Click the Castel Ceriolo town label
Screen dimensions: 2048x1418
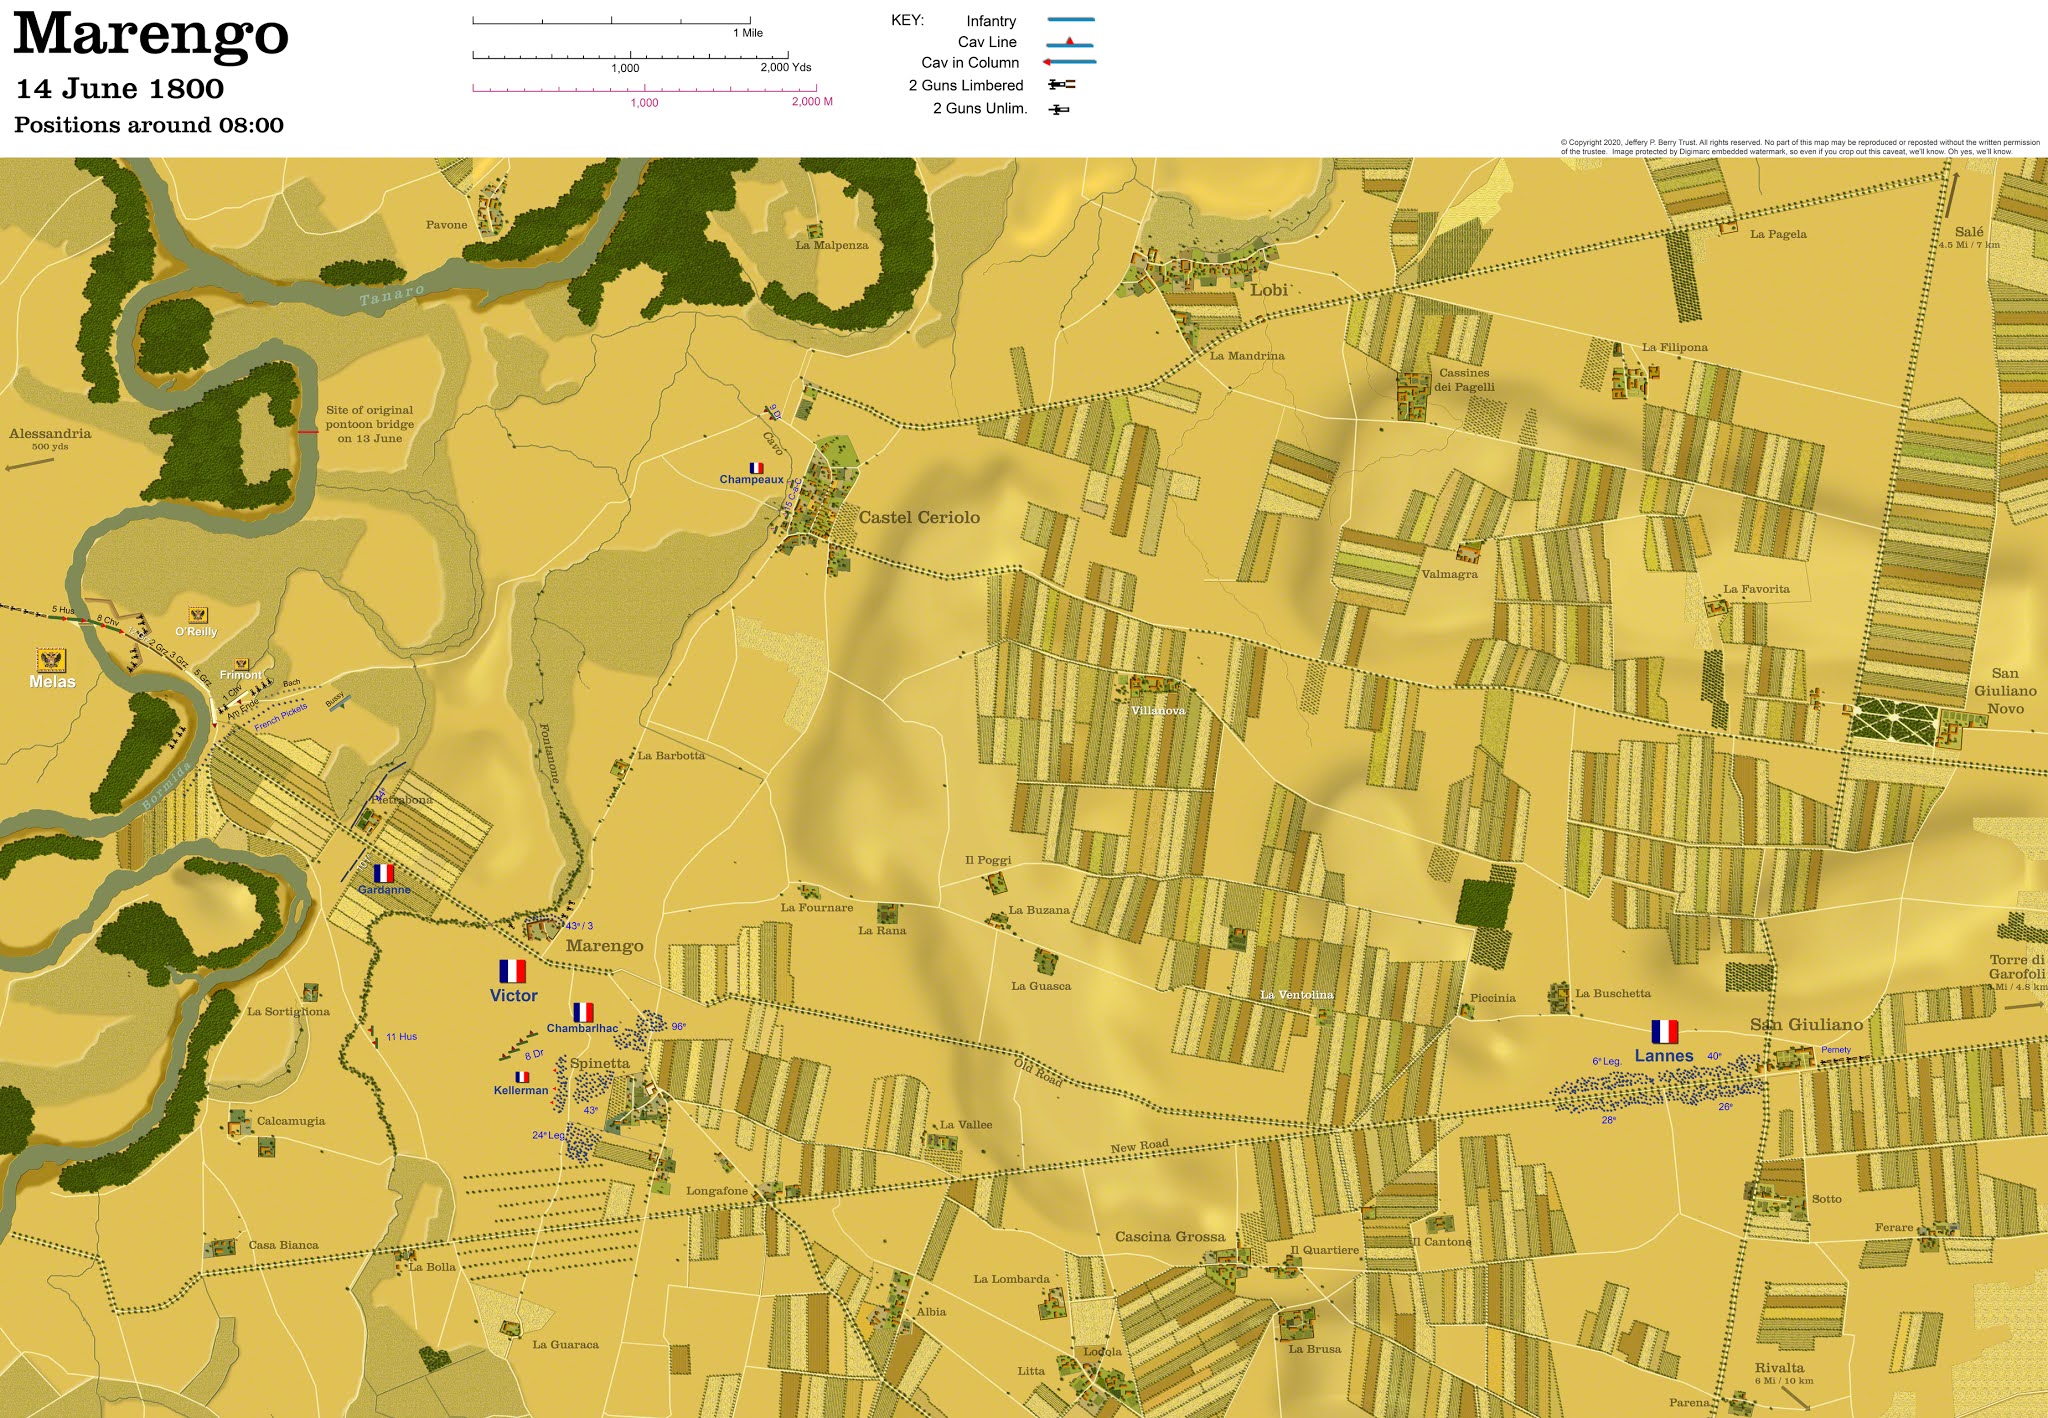tap(919, 517)
